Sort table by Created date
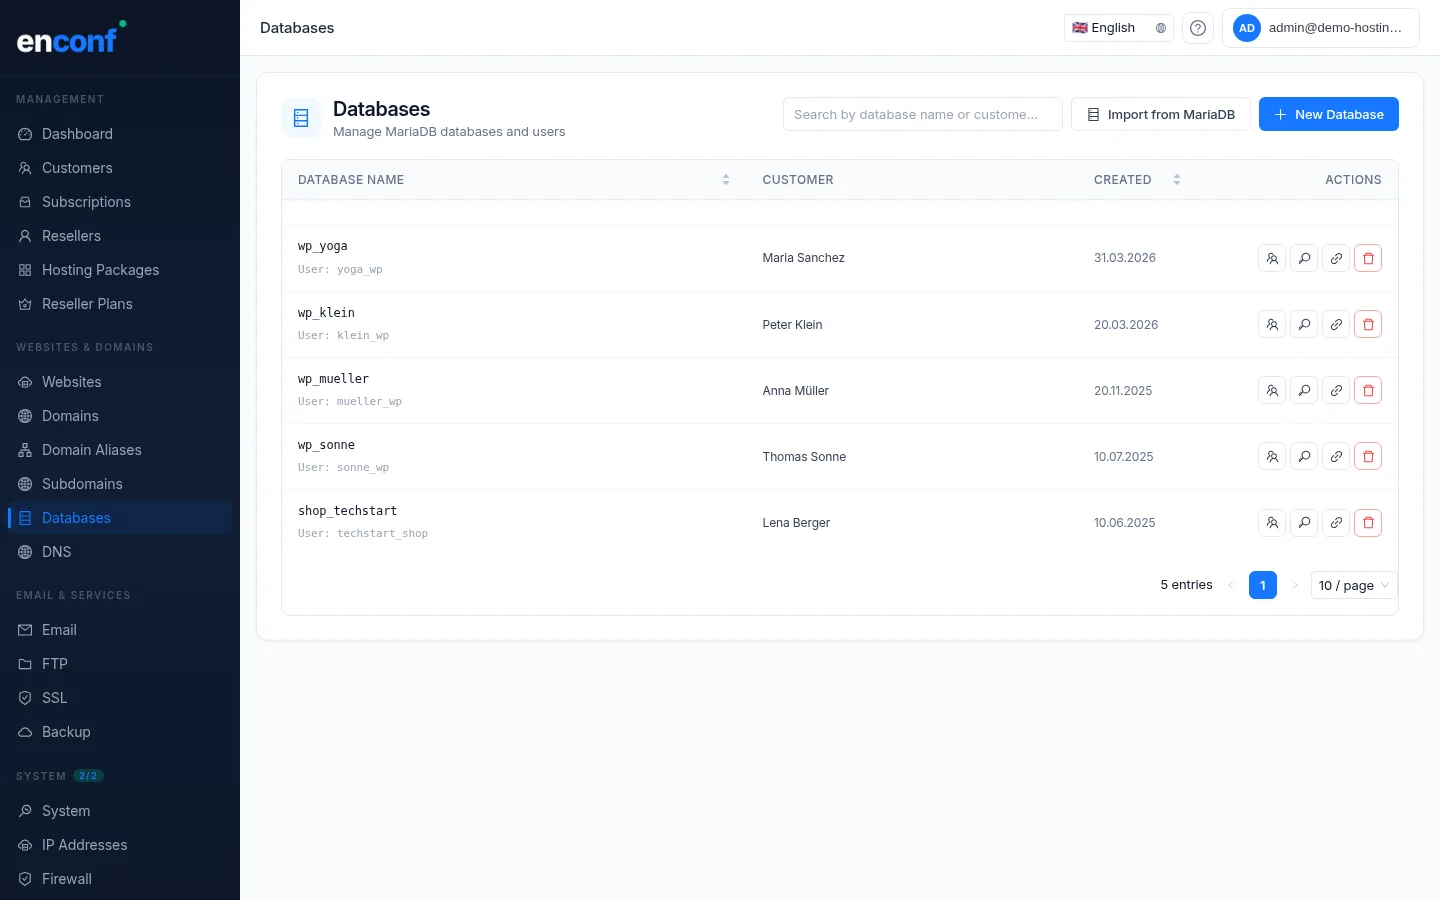 [1137, 180]
